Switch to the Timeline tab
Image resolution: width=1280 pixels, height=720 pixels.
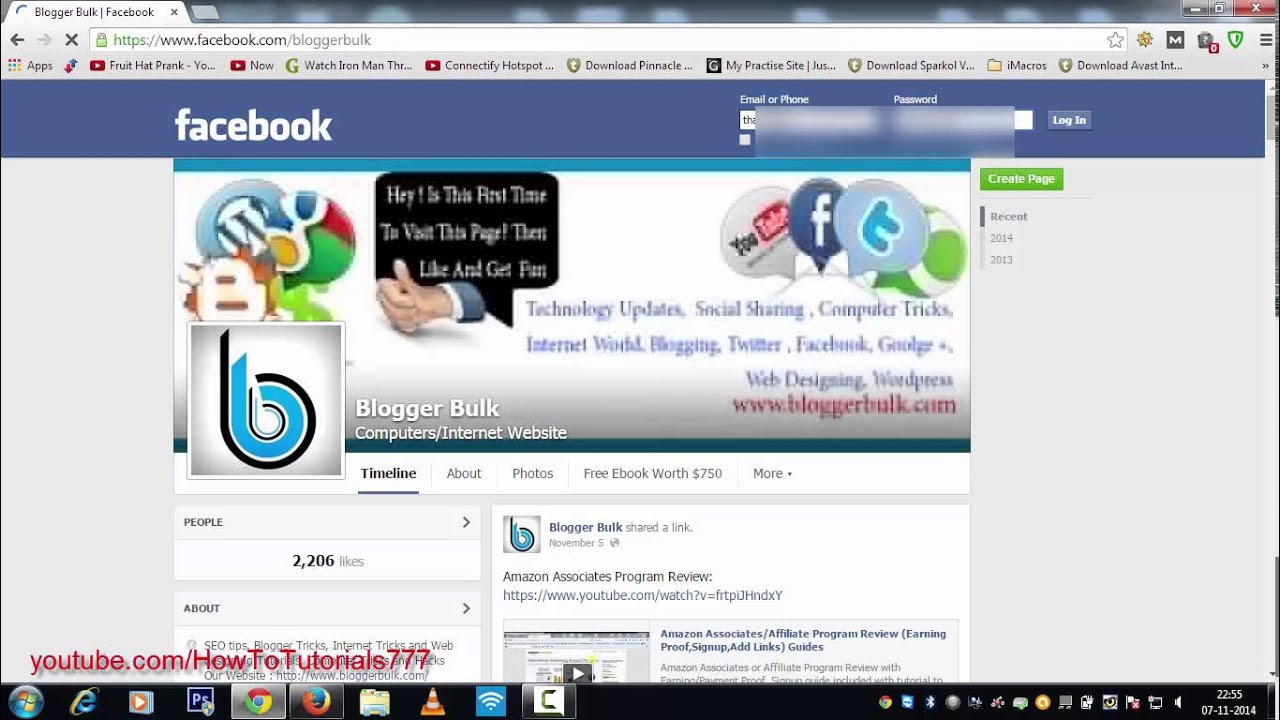388,474
